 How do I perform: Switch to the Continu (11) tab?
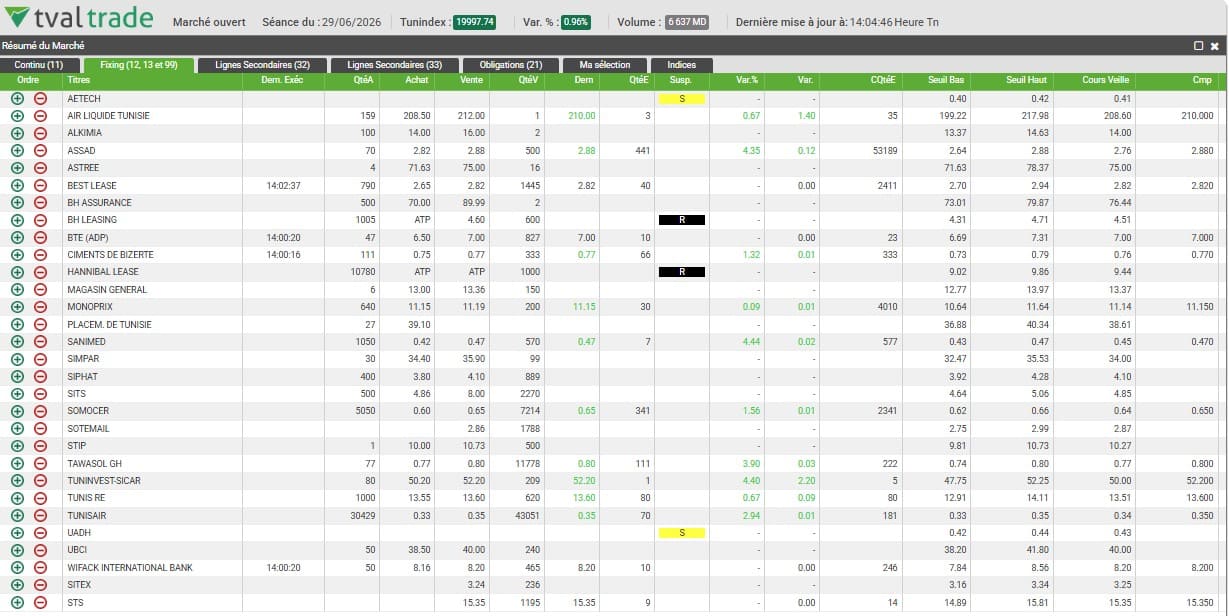point(39,65)
